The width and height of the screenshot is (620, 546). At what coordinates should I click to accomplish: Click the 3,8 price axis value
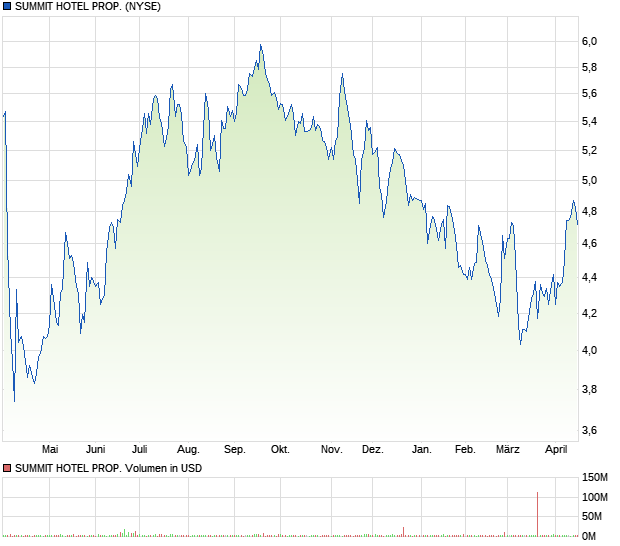tap(589, 389)
